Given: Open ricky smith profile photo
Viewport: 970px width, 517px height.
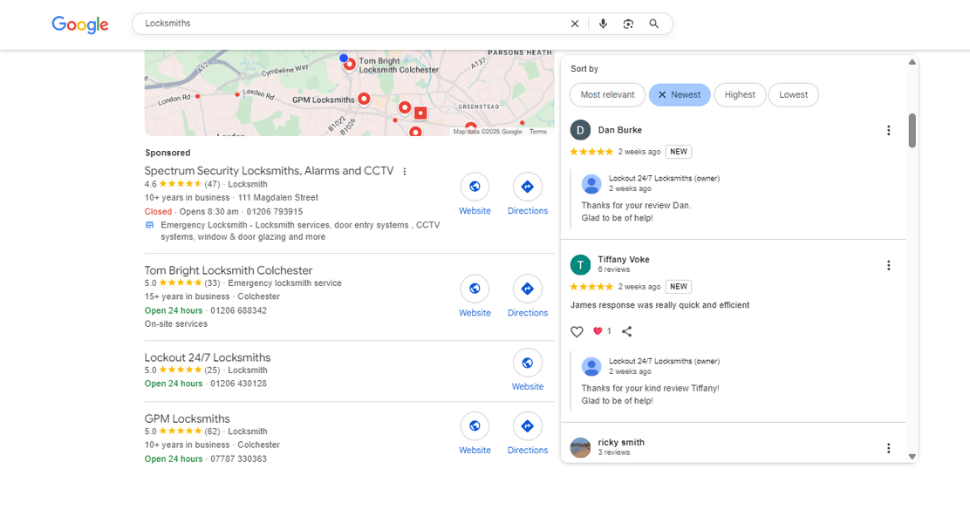Looking at the screenshot, I should click(580, 447).
